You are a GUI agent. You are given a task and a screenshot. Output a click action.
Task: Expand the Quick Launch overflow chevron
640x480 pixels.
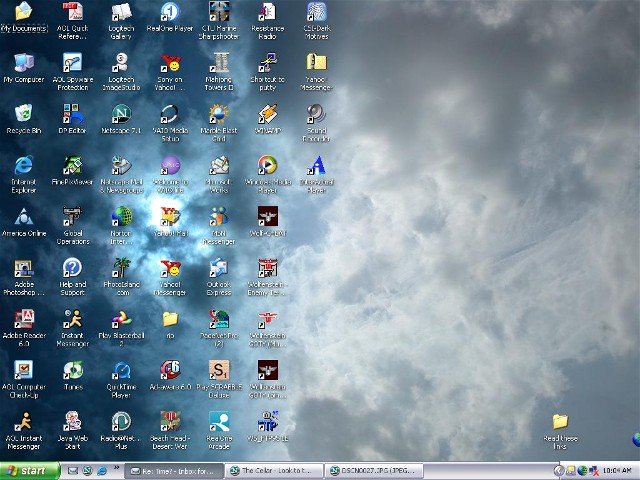(116, 468)
